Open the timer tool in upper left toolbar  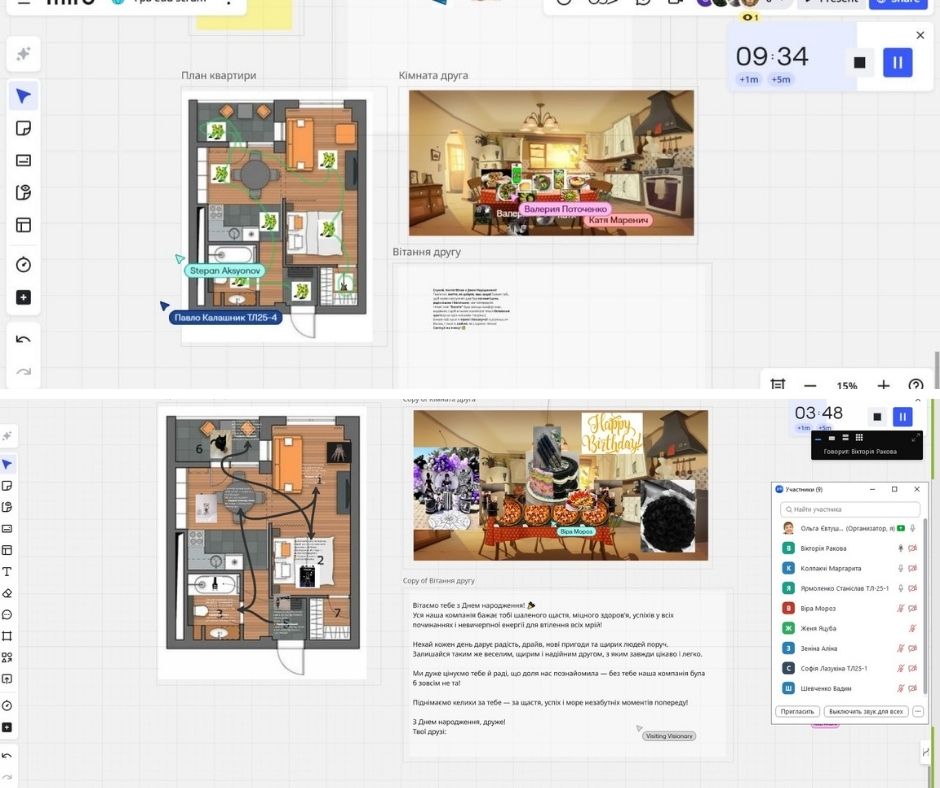click(24, 265)
